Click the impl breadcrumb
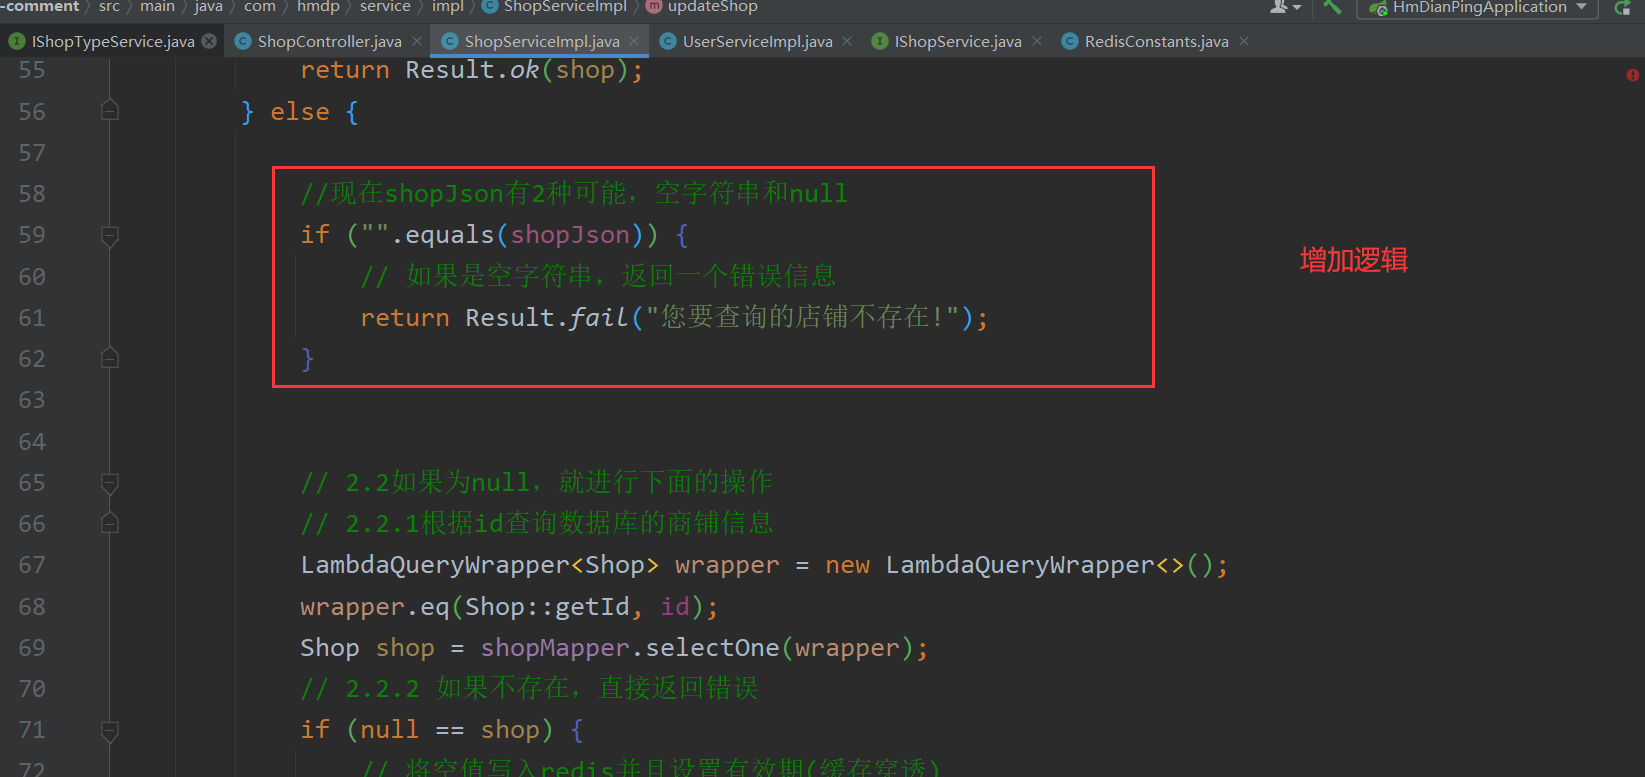The width and height of the screenshot is (1645, 777). click(448, 6)
